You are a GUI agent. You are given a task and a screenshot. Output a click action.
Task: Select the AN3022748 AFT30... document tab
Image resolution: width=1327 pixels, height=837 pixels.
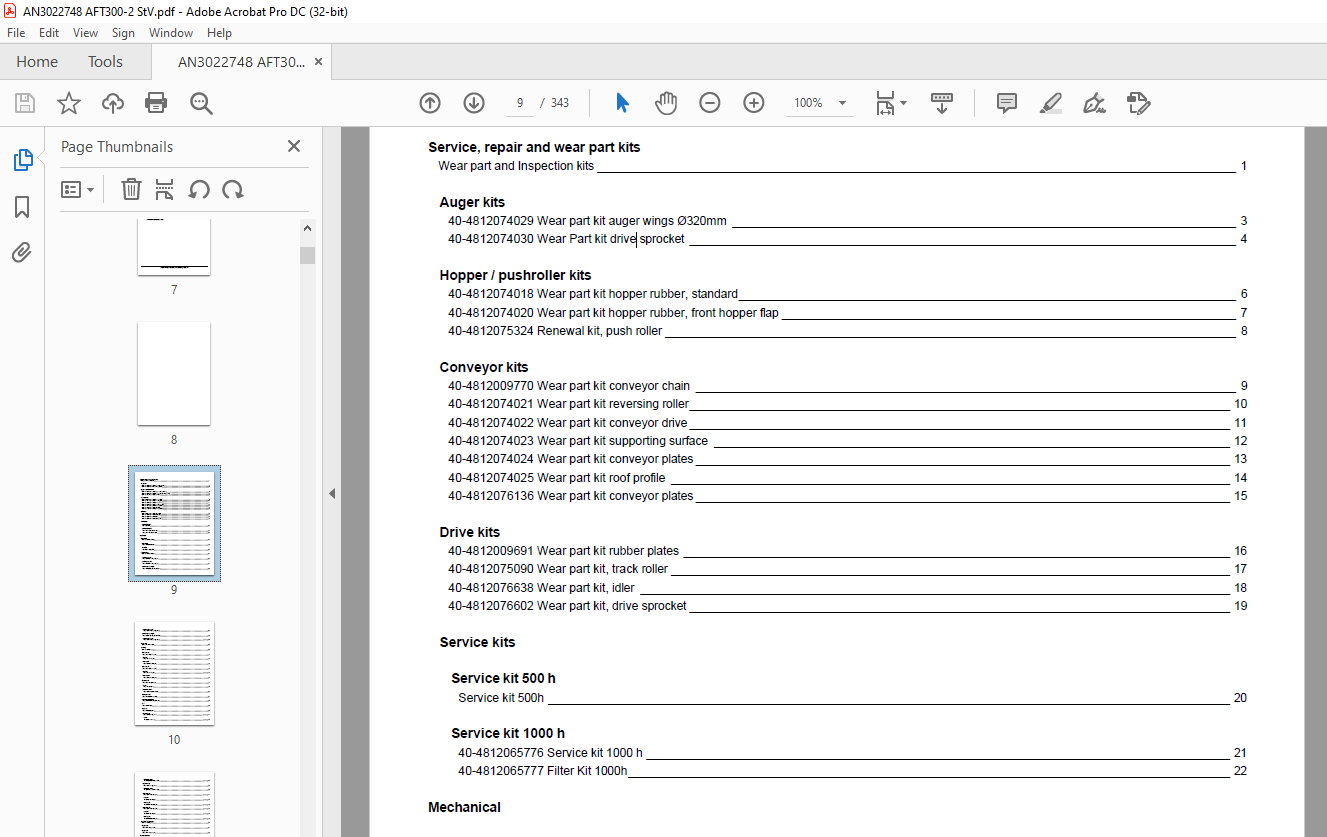241,62
